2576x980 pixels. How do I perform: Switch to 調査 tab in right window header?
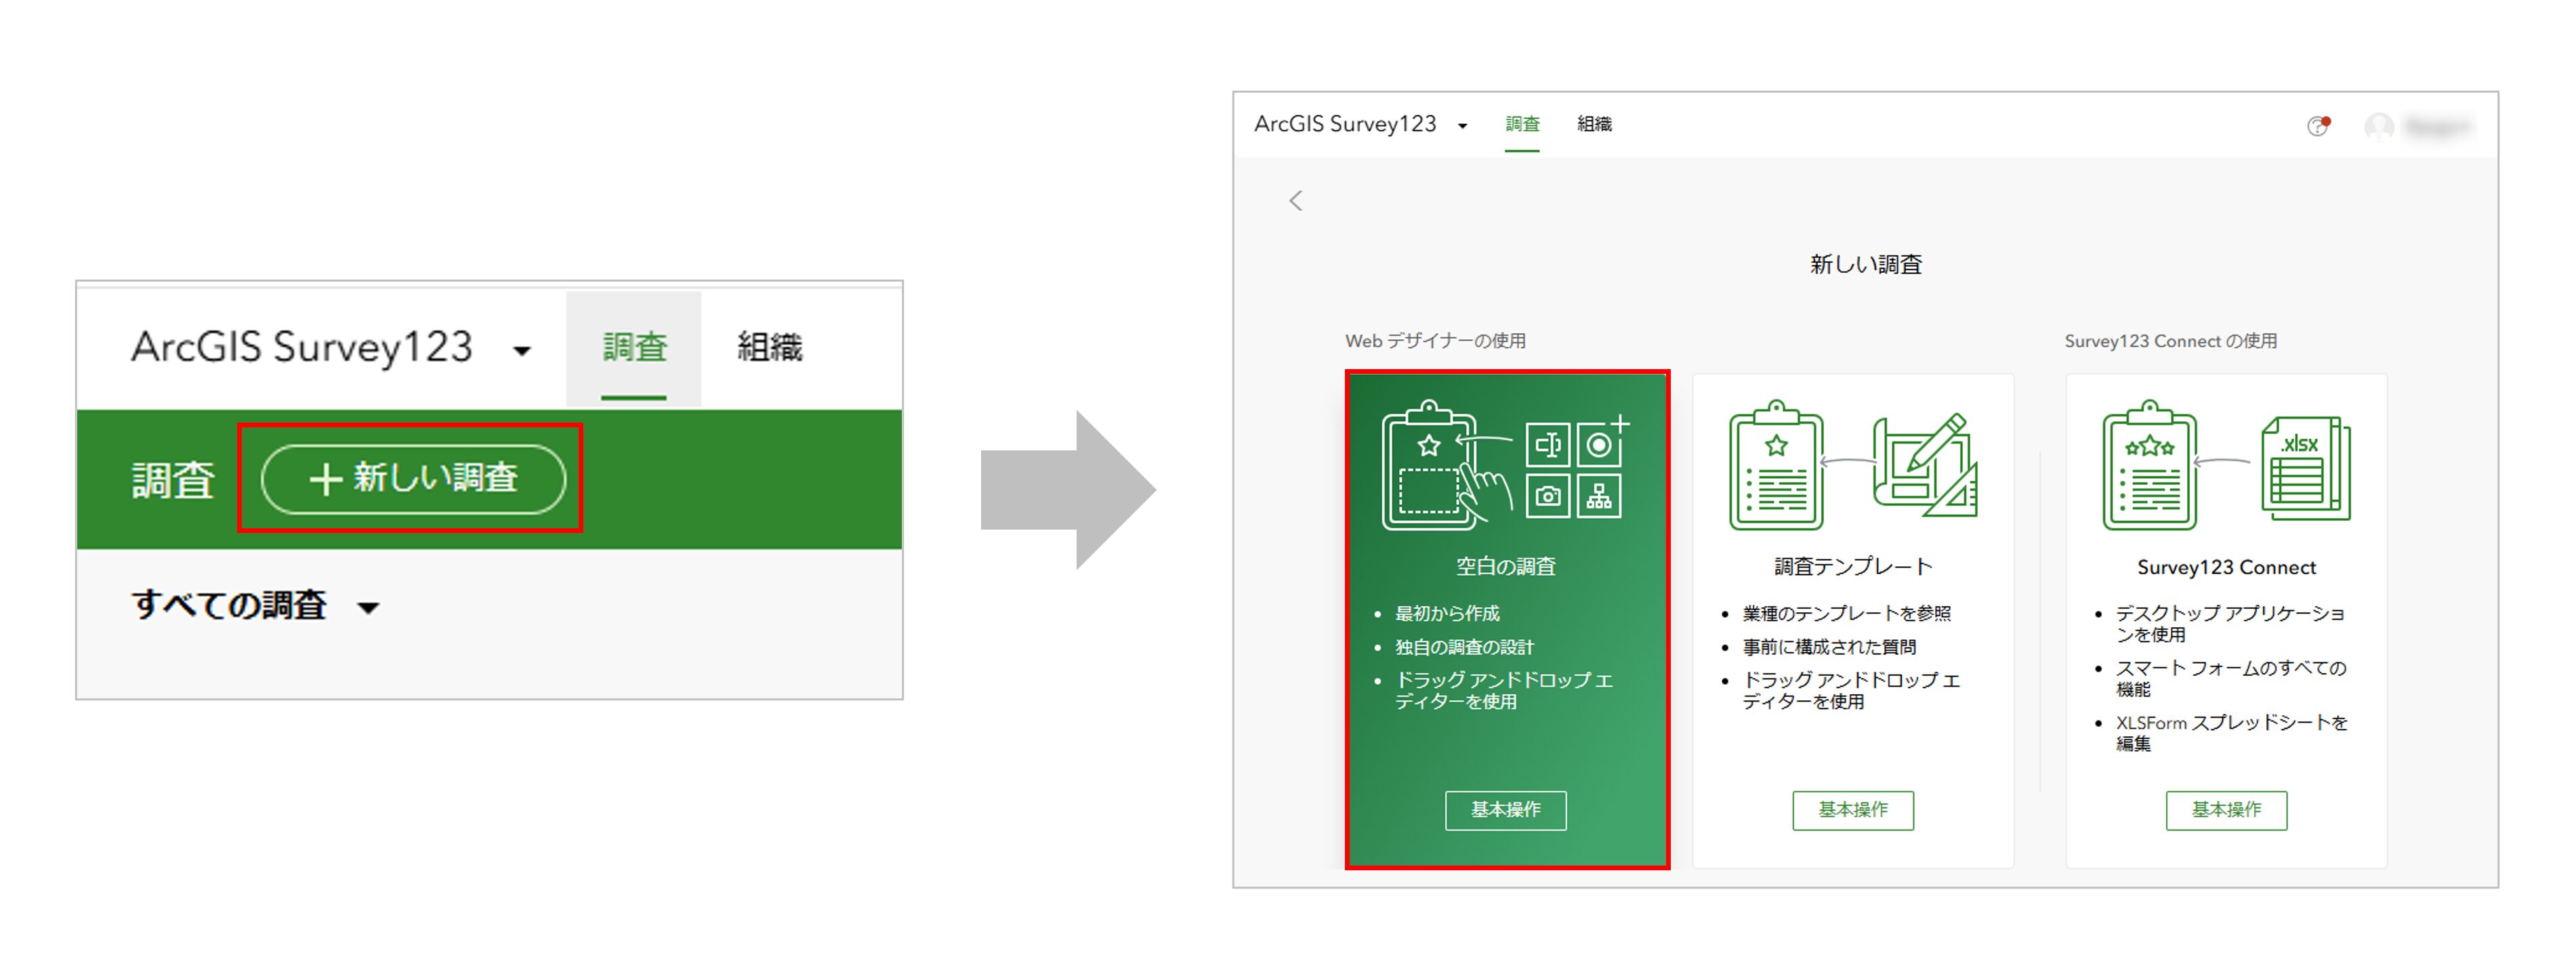[1522, 124]
